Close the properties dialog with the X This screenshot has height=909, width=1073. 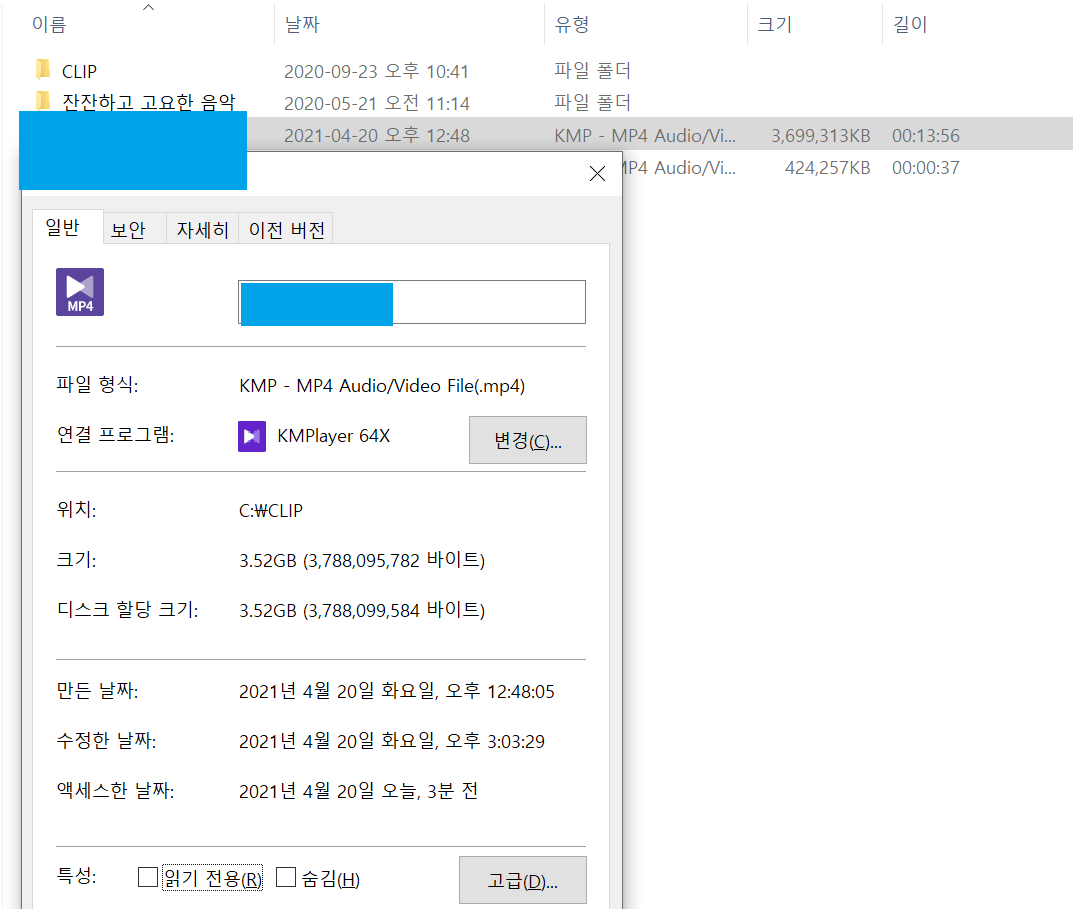(597, 174)
